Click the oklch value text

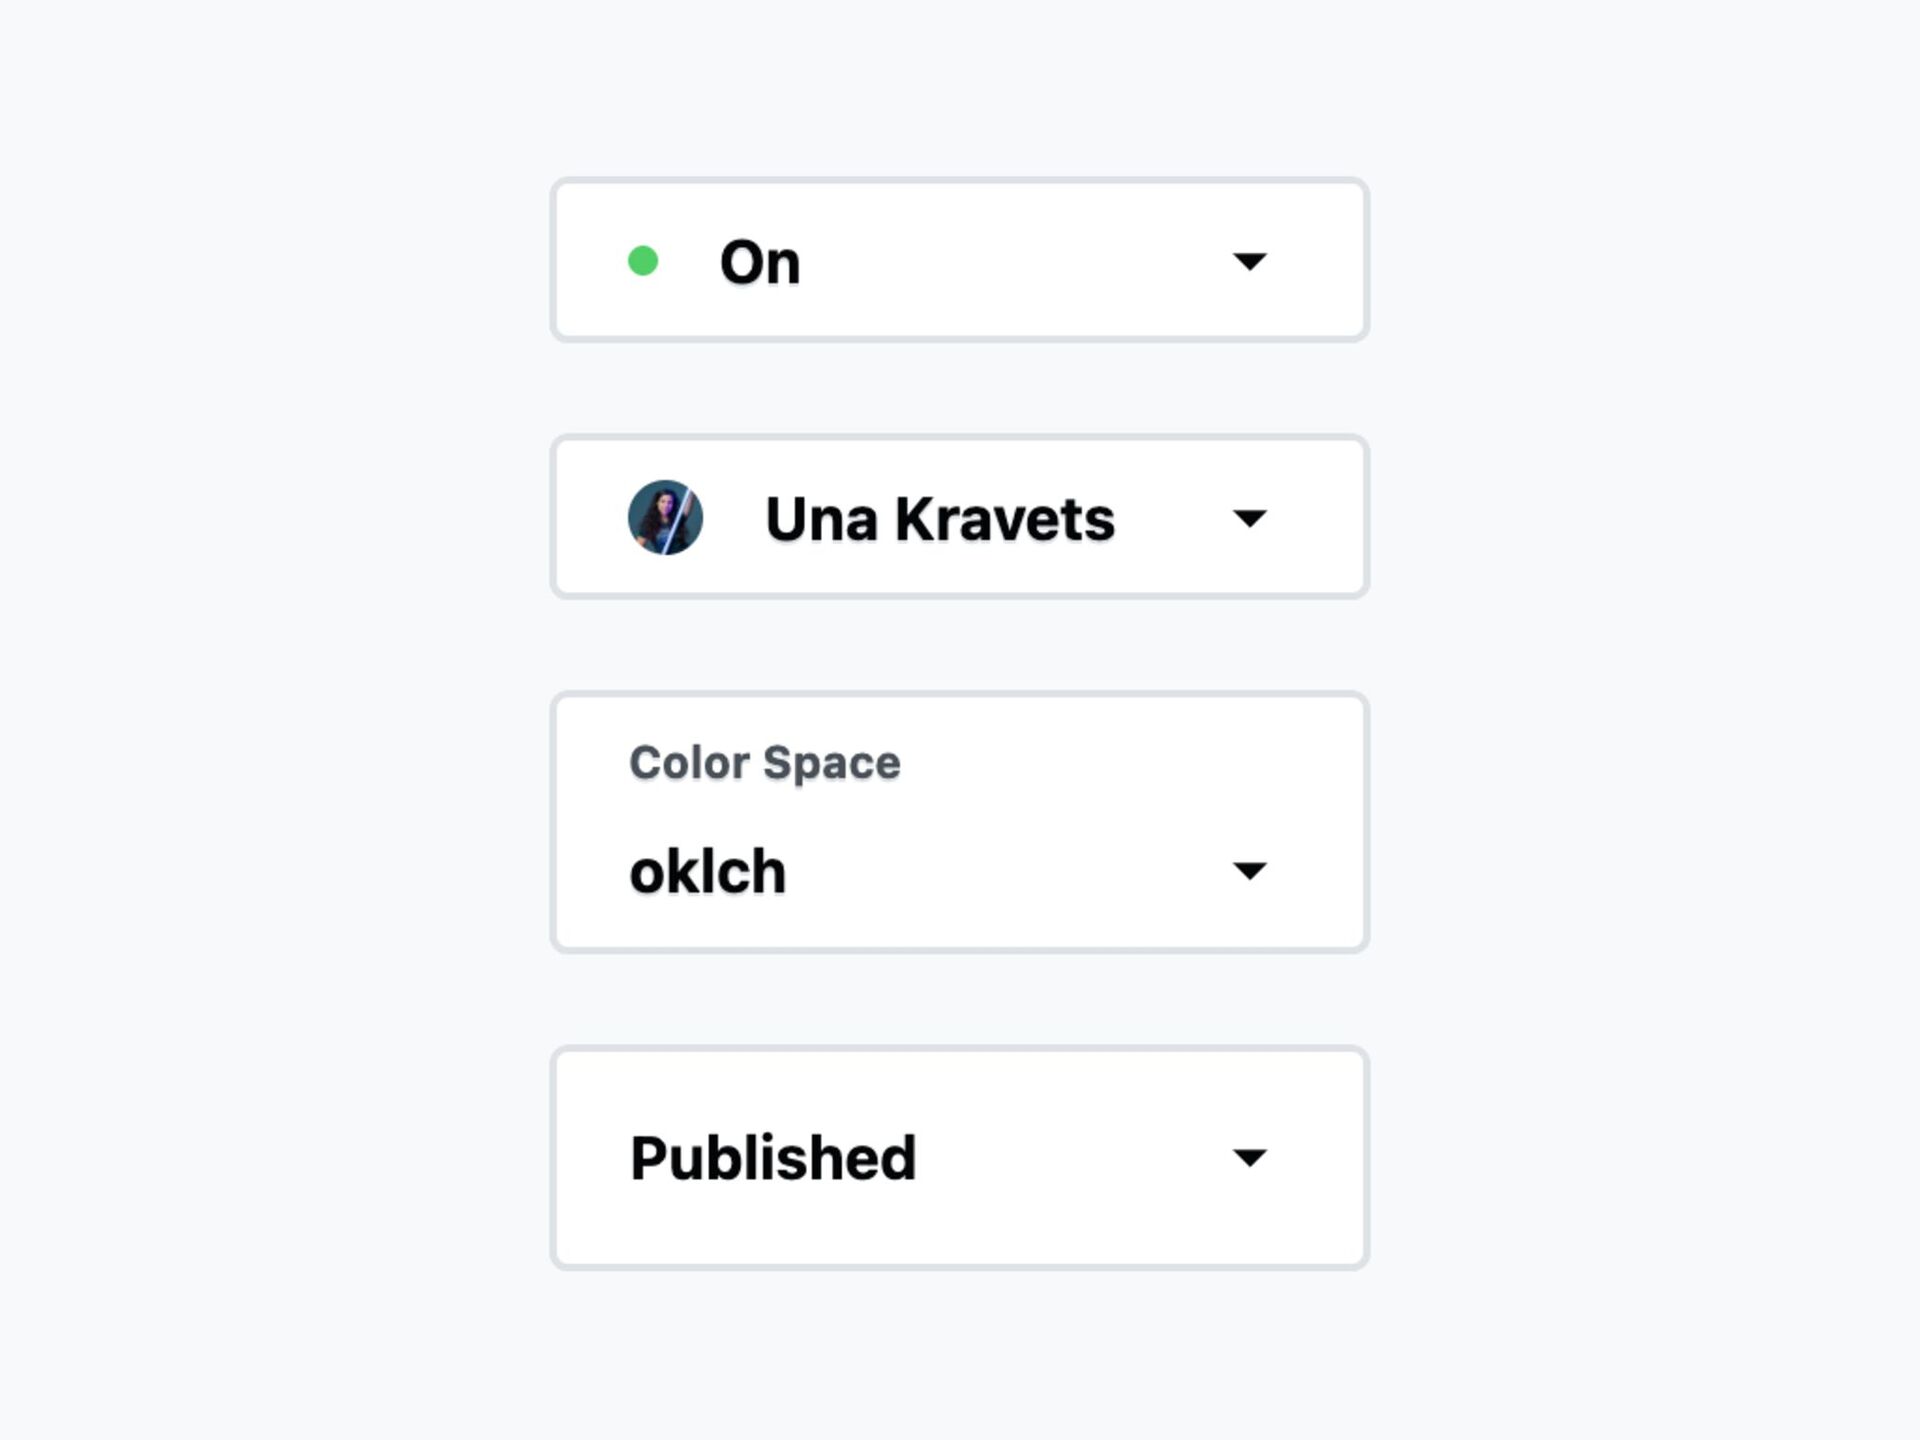point(708,871)
